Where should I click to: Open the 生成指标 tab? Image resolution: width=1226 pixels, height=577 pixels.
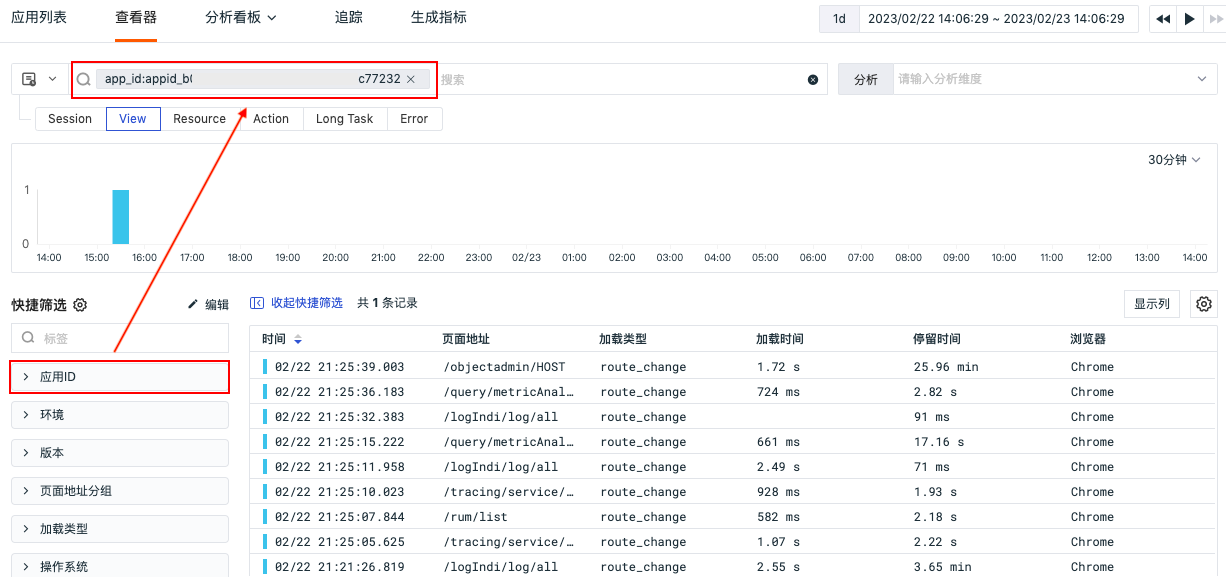point(439,18)
